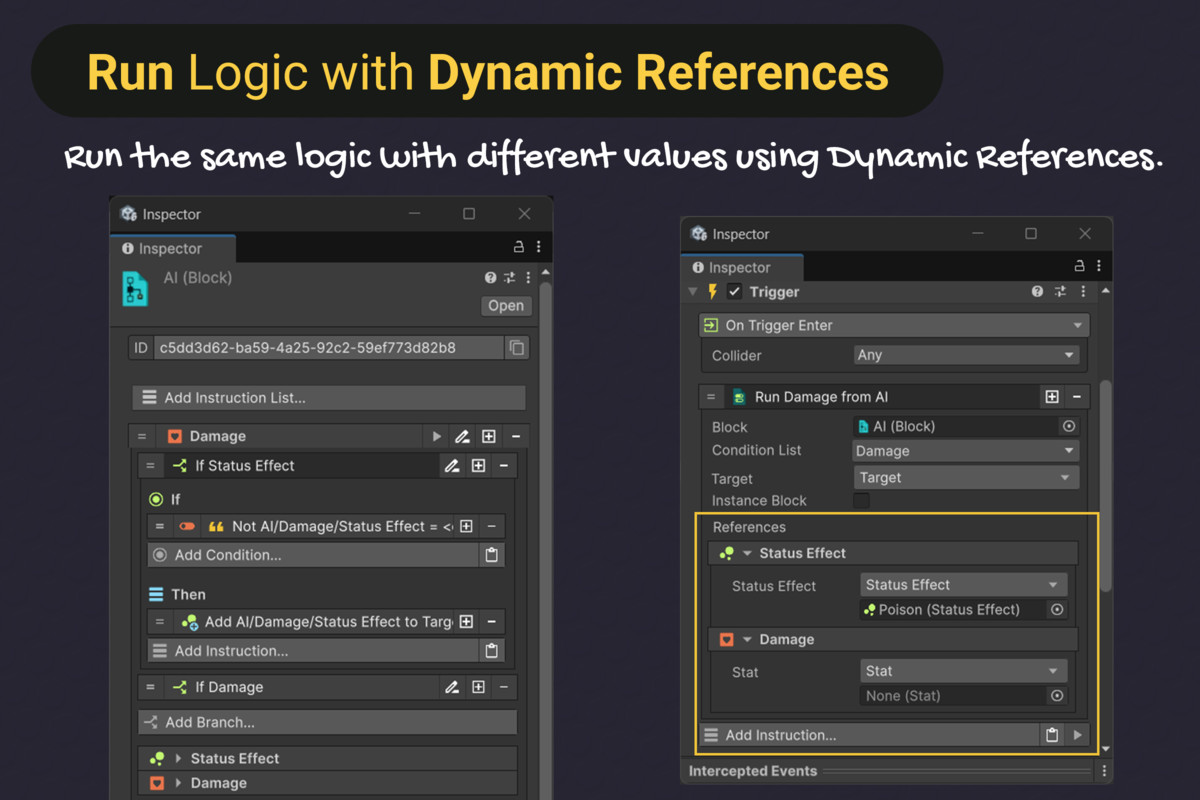Select the Inspector tab in the left window
The width and height of the screenshot is (1200, 800).
170,249
